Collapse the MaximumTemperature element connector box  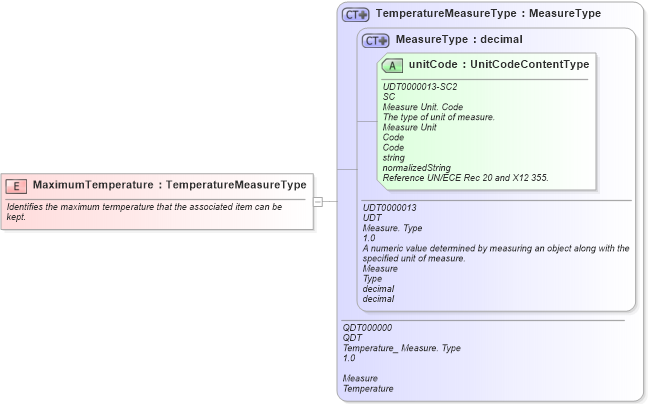click(x=318, y=202)
